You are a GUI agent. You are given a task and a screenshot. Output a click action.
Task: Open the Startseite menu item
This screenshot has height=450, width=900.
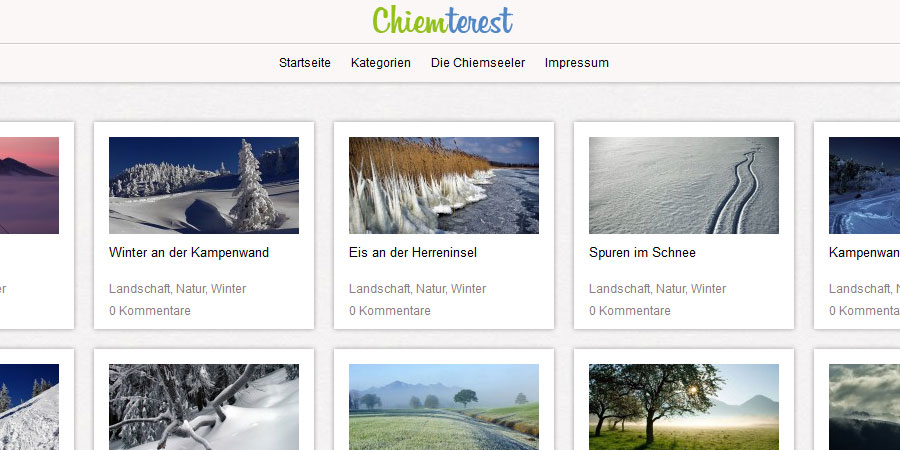(x=305, y=63)
